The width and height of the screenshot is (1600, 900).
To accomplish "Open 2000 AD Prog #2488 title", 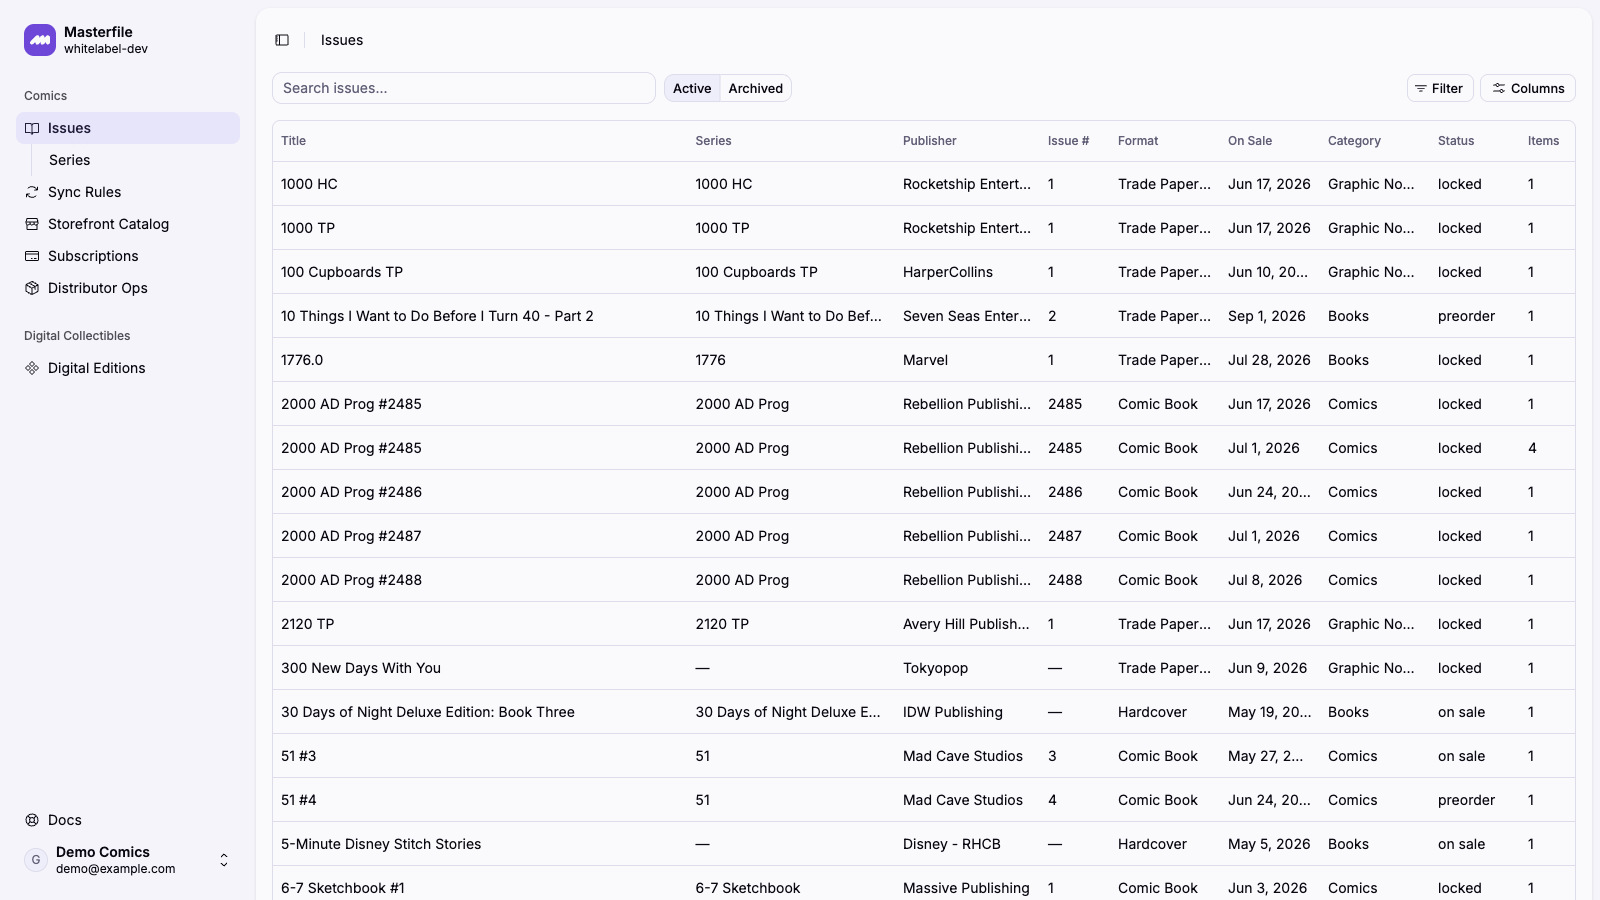I will tap(351, 580).
